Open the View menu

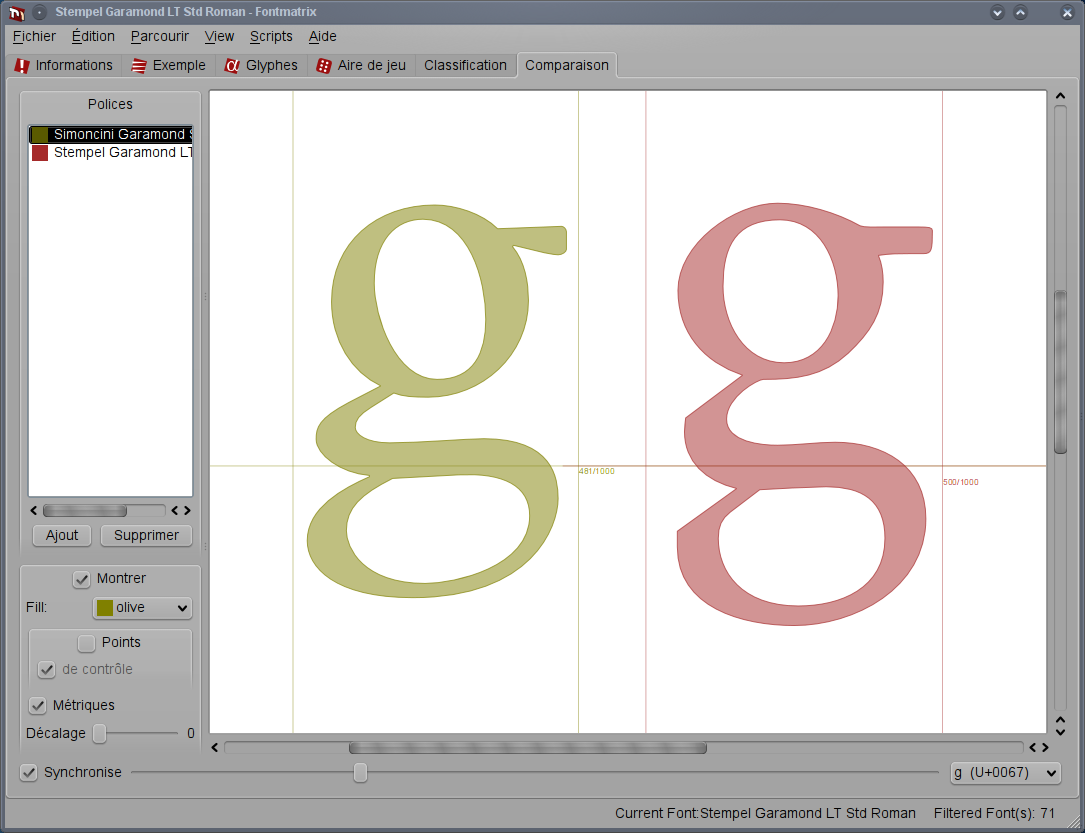click(x=219, y=36)
